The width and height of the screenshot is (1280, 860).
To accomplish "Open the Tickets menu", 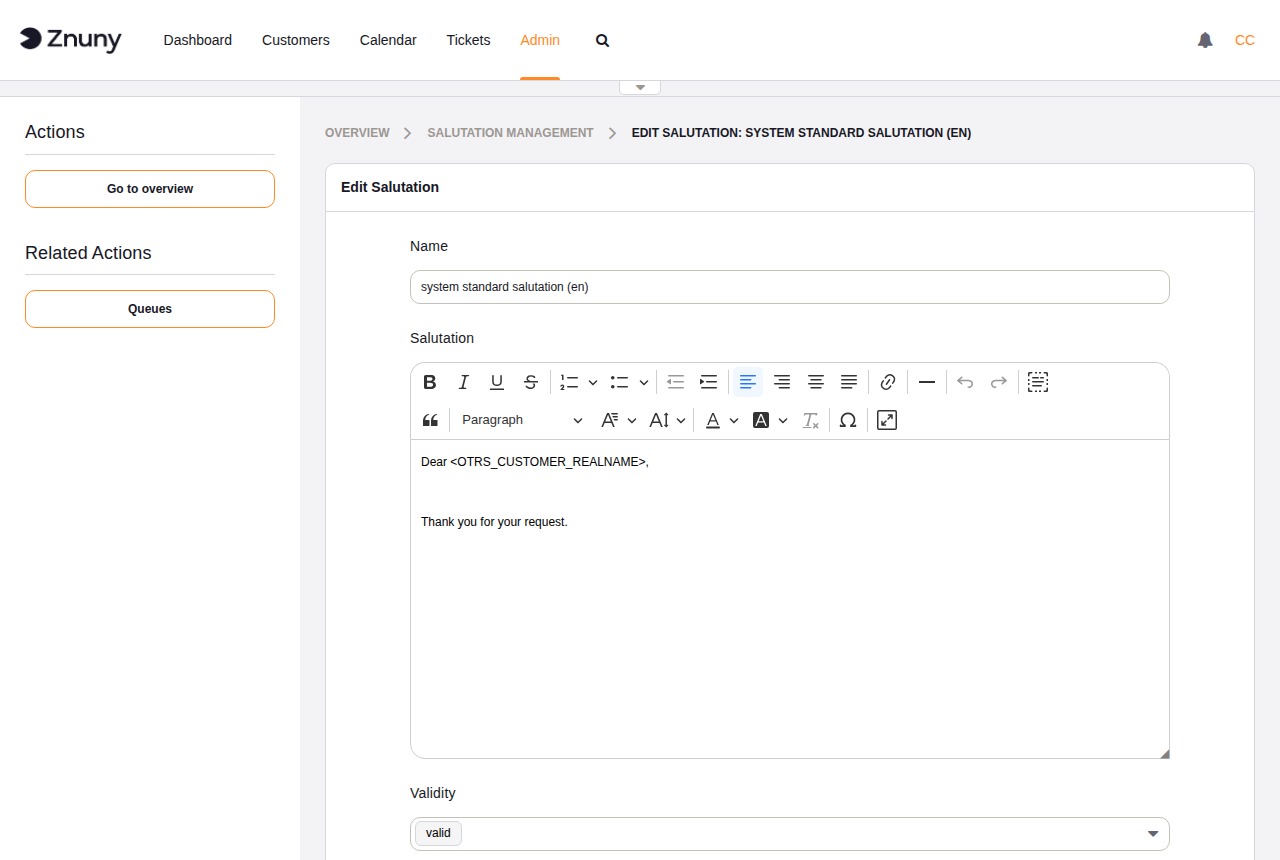I will (x=468, y=40).
